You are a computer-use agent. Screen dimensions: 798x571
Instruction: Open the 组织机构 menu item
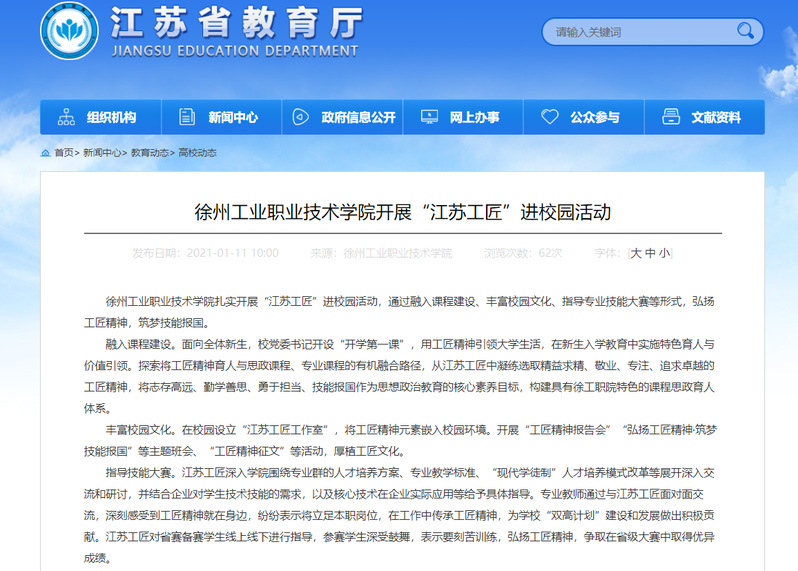pos(111,117)
